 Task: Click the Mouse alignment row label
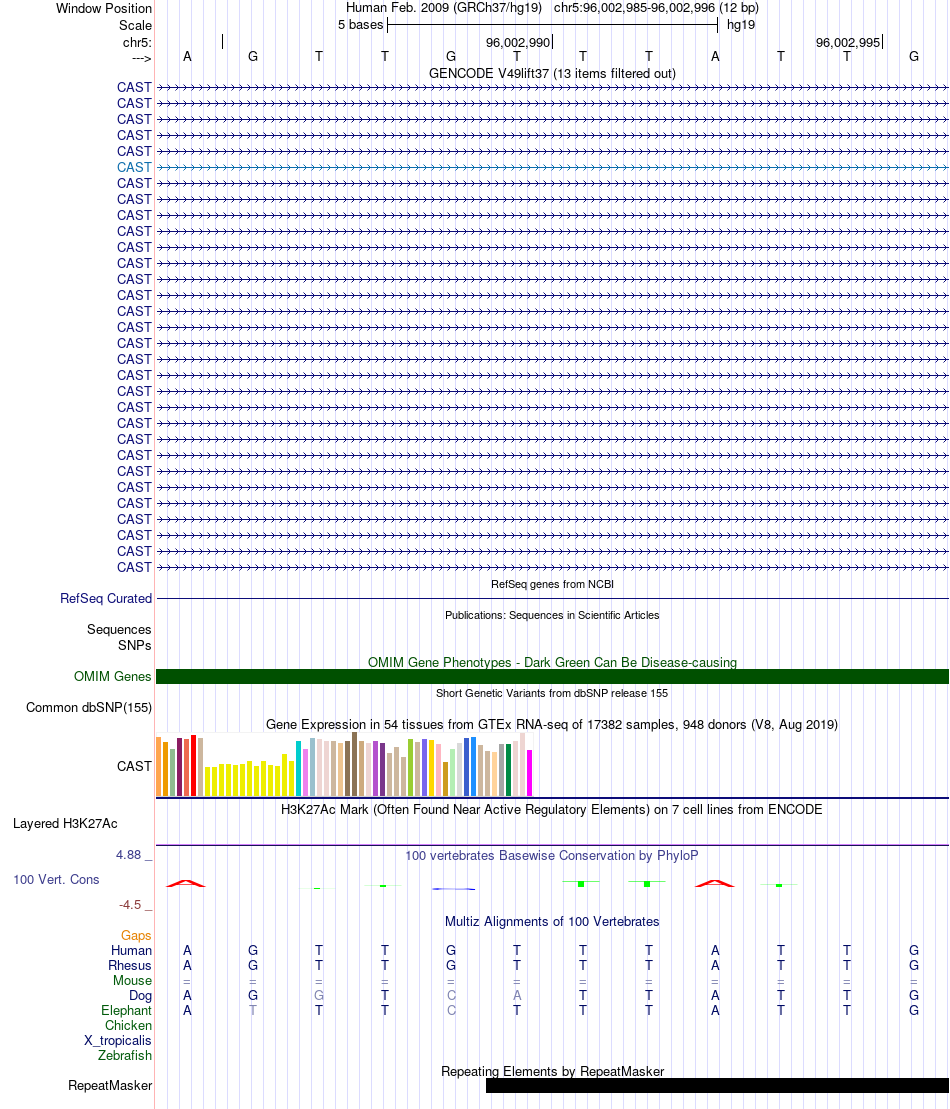132,980
